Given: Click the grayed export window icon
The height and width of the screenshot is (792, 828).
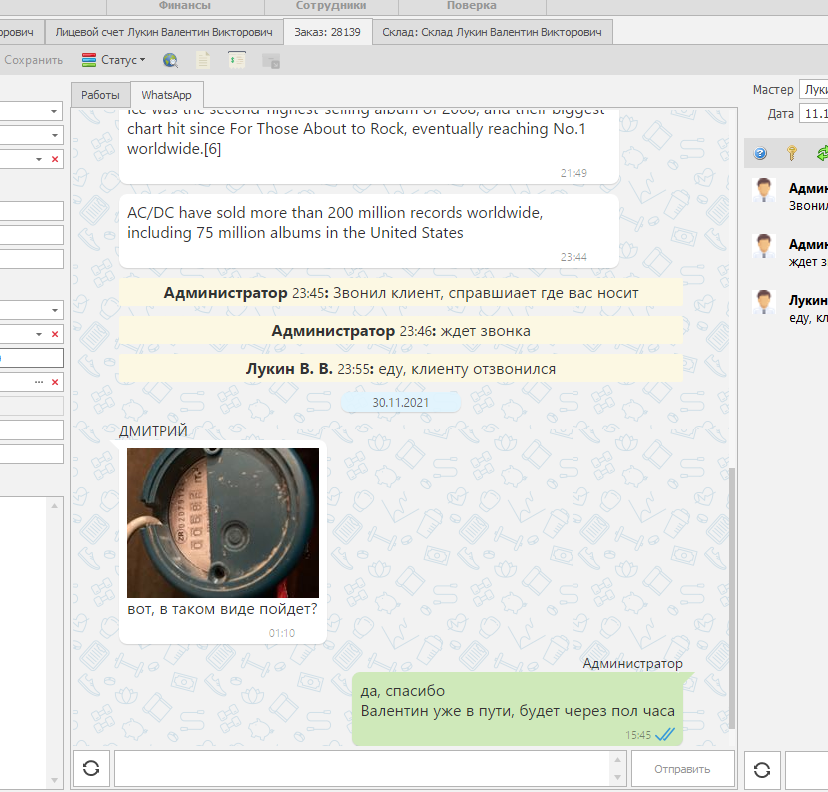Looking at the screenshot, I should (271, 61).
